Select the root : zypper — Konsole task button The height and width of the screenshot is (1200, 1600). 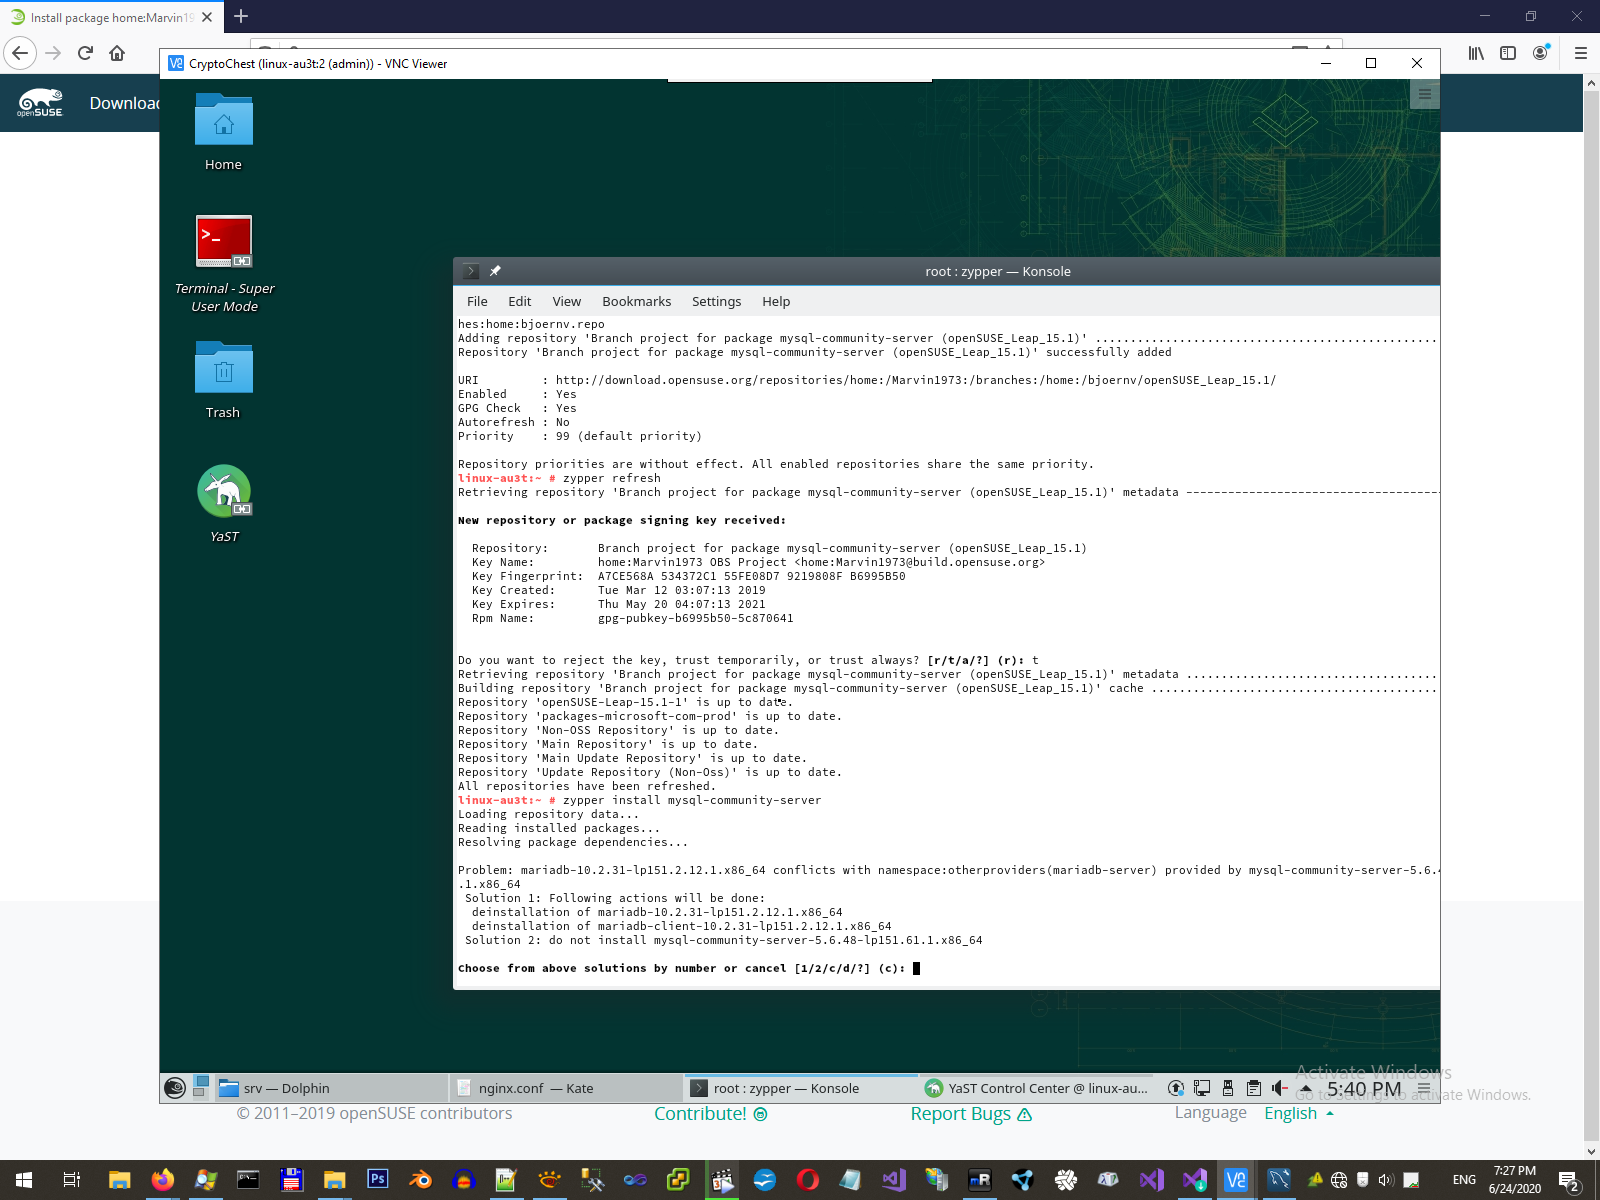801,1088
